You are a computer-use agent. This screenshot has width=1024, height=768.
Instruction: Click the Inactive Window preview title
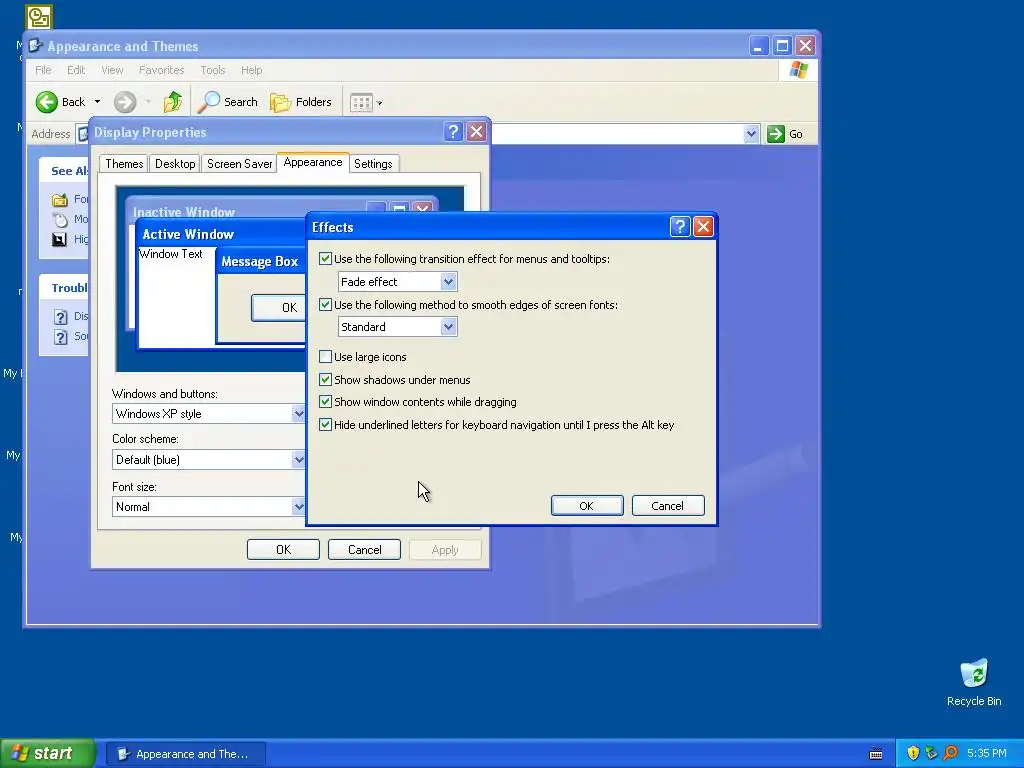(x=184, y=212)
